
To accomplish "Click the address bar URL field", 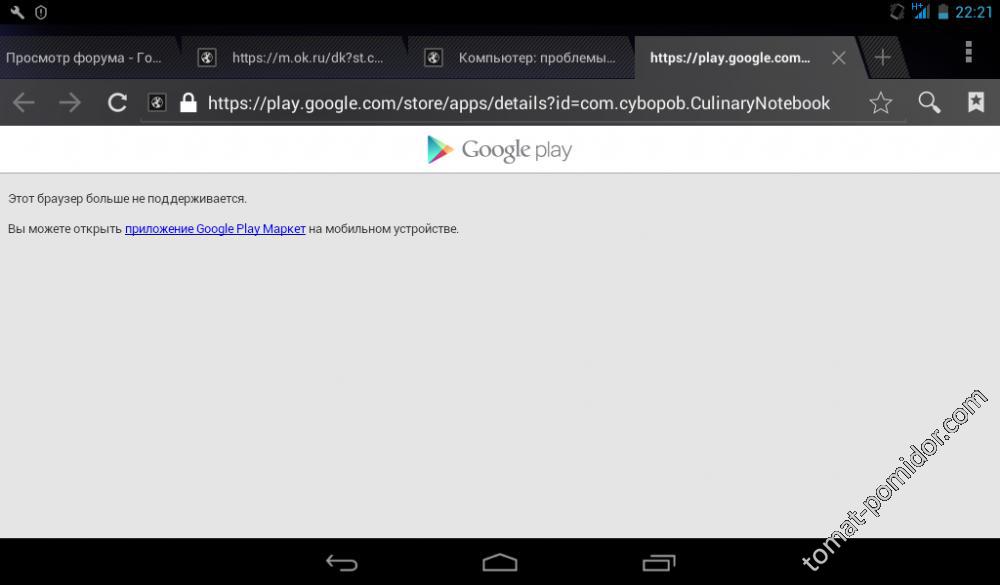I will click(518, 103).
